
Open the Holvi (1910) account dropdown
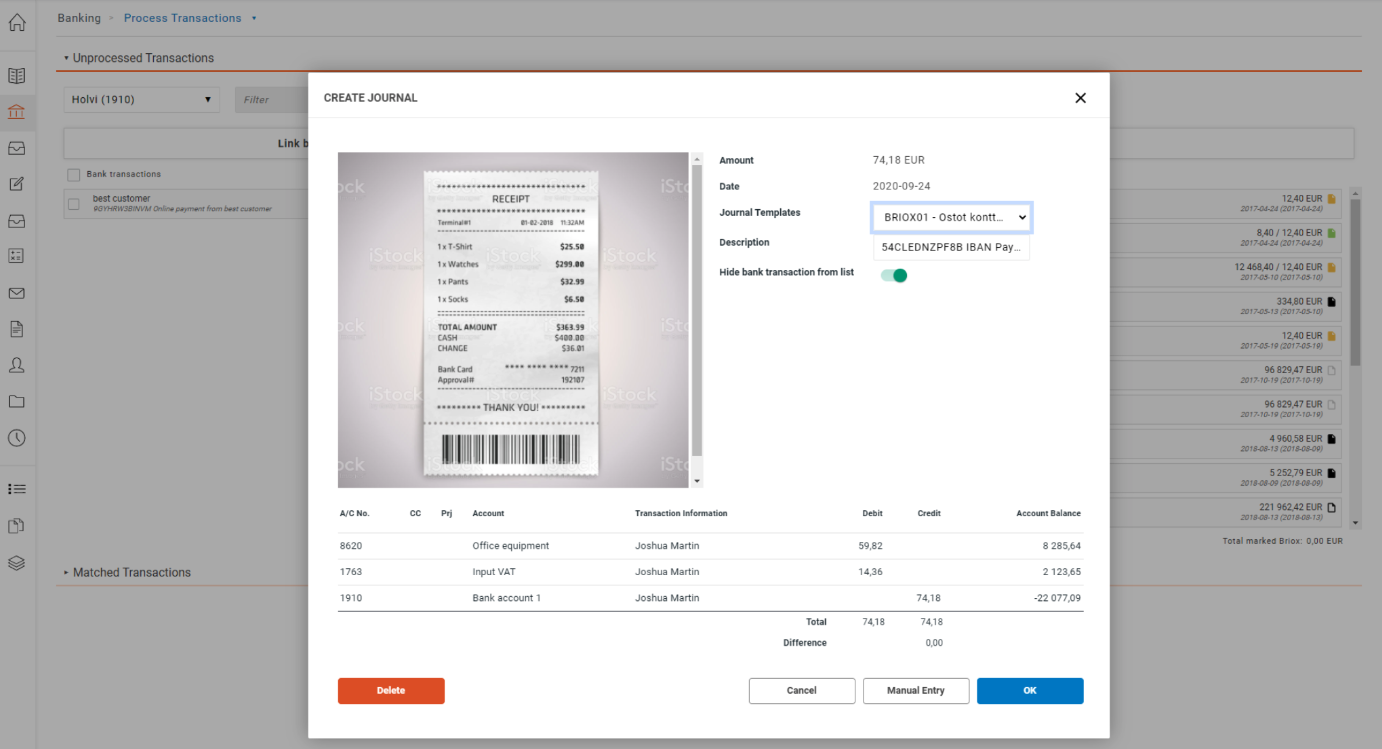(141, 99)
